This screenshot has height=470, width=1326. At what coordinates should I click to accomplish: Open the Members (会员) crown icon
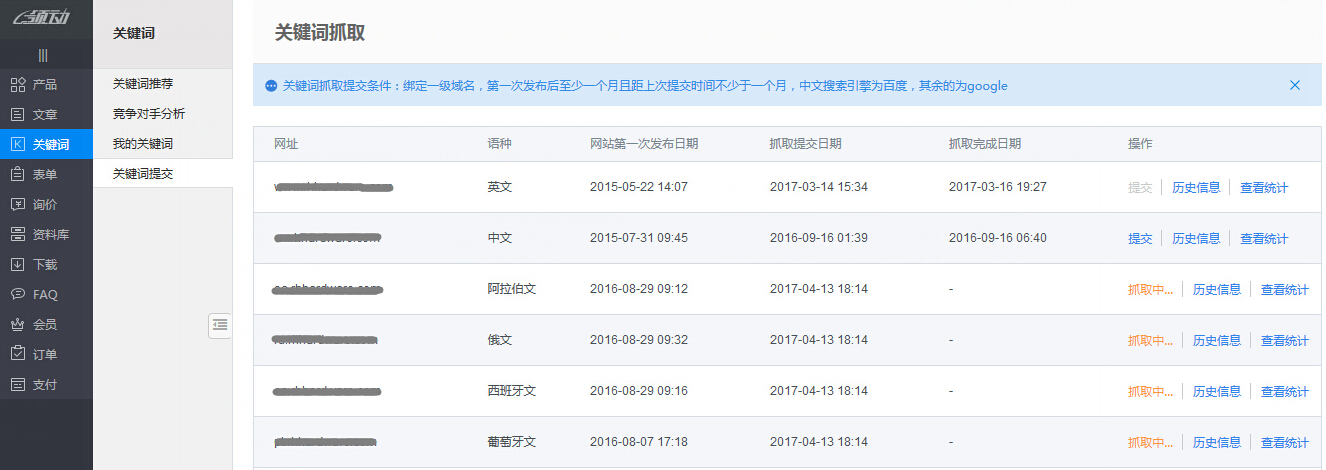(x=18, y=325)
